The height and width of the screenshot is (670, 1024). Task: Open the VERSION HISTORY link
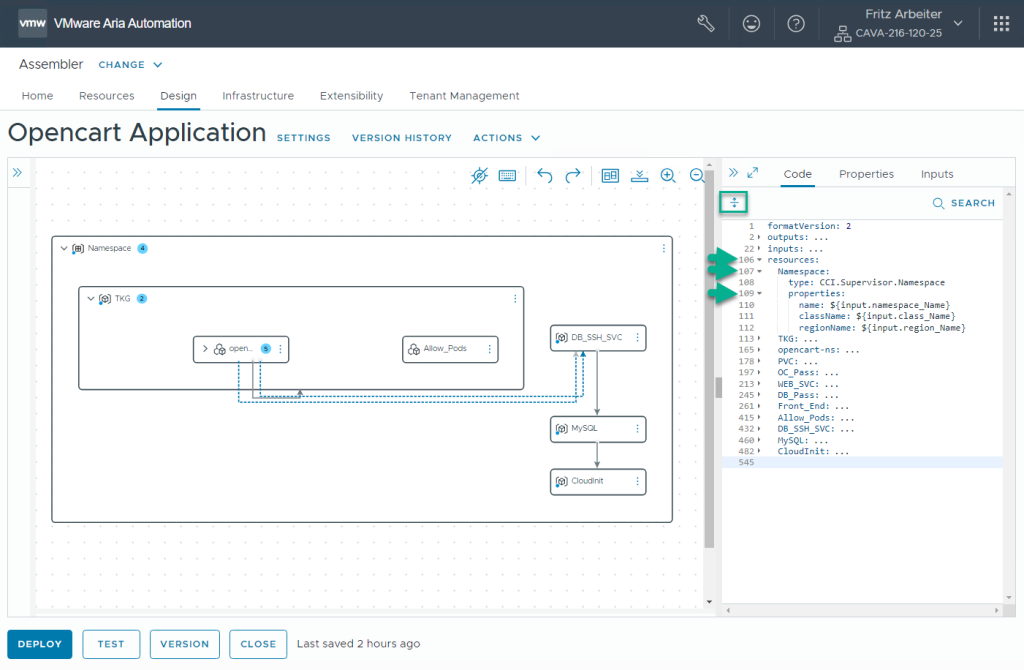point(401,138)
